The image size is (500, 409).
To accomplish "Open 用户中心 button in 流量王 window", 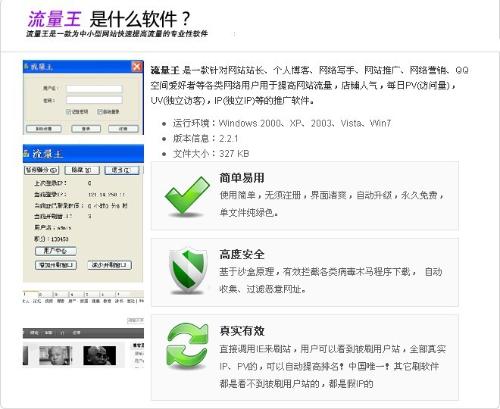I will (56, 251).
